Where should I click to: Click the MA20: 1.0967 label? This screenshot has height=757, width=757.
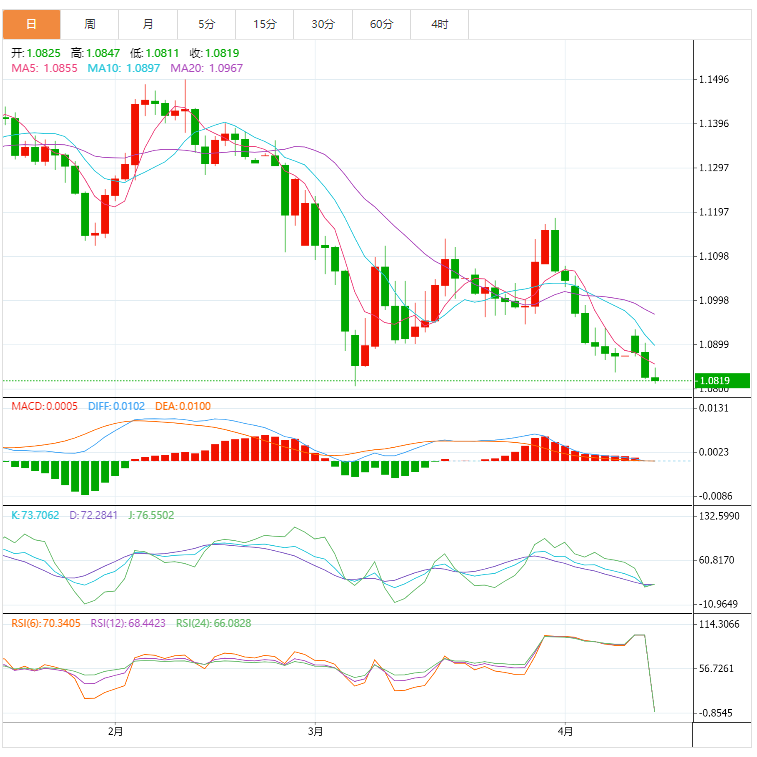tap(207, 68)
